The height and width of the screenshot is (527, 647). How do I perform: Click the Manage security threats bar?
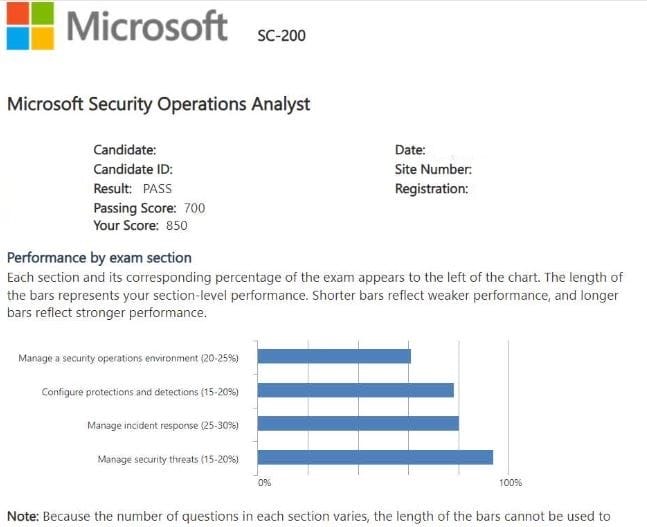[x=375, y=458]
